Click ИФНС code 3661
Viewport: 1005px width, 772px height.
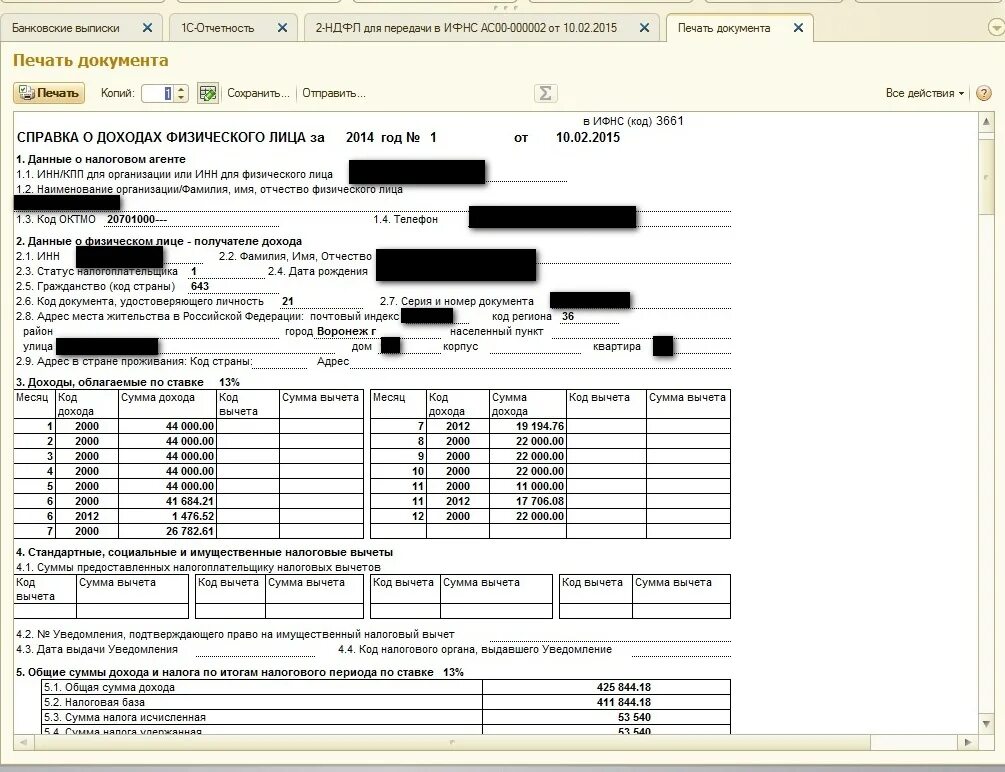pos(670,121)
